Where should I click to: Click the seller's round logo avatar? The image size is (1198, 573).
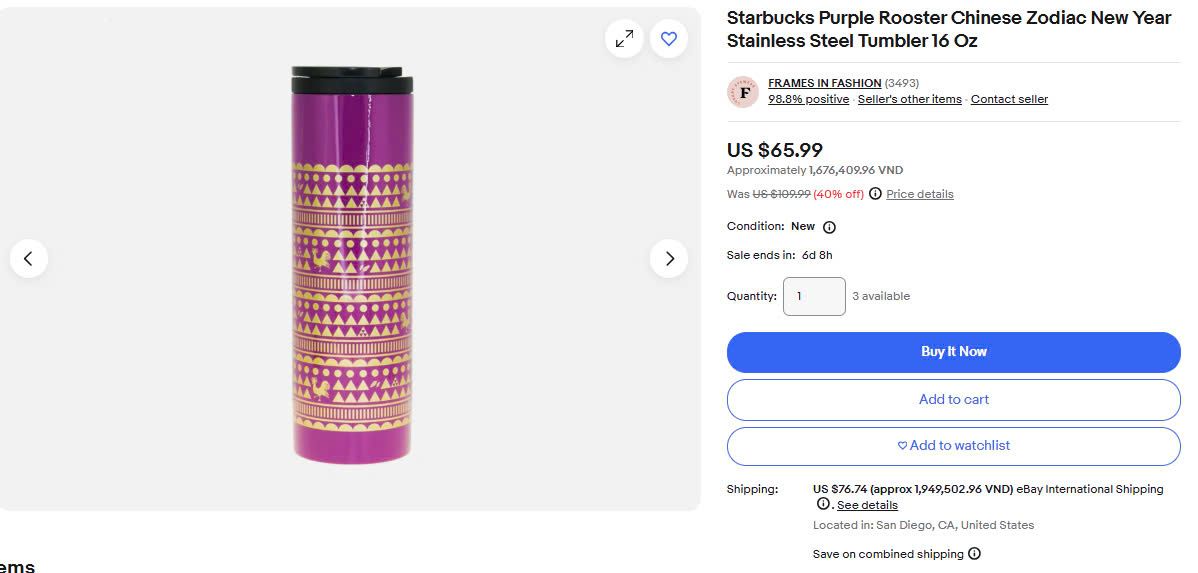click(x=743, y=91)
